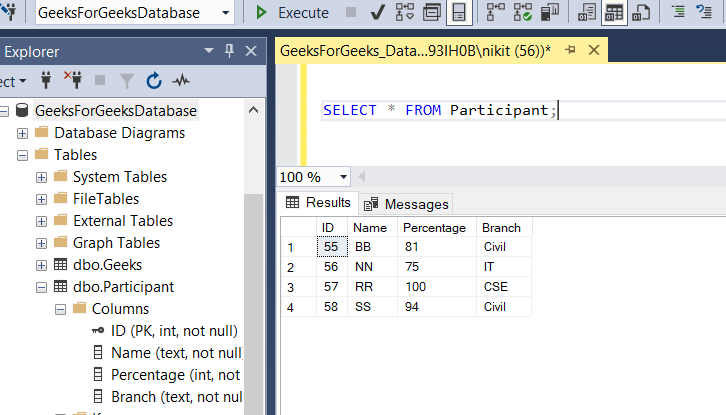Viewport: 726px width, 415px height.
Task: Click the Object Explorer scroll-up arrow
Action: point(253,110)
